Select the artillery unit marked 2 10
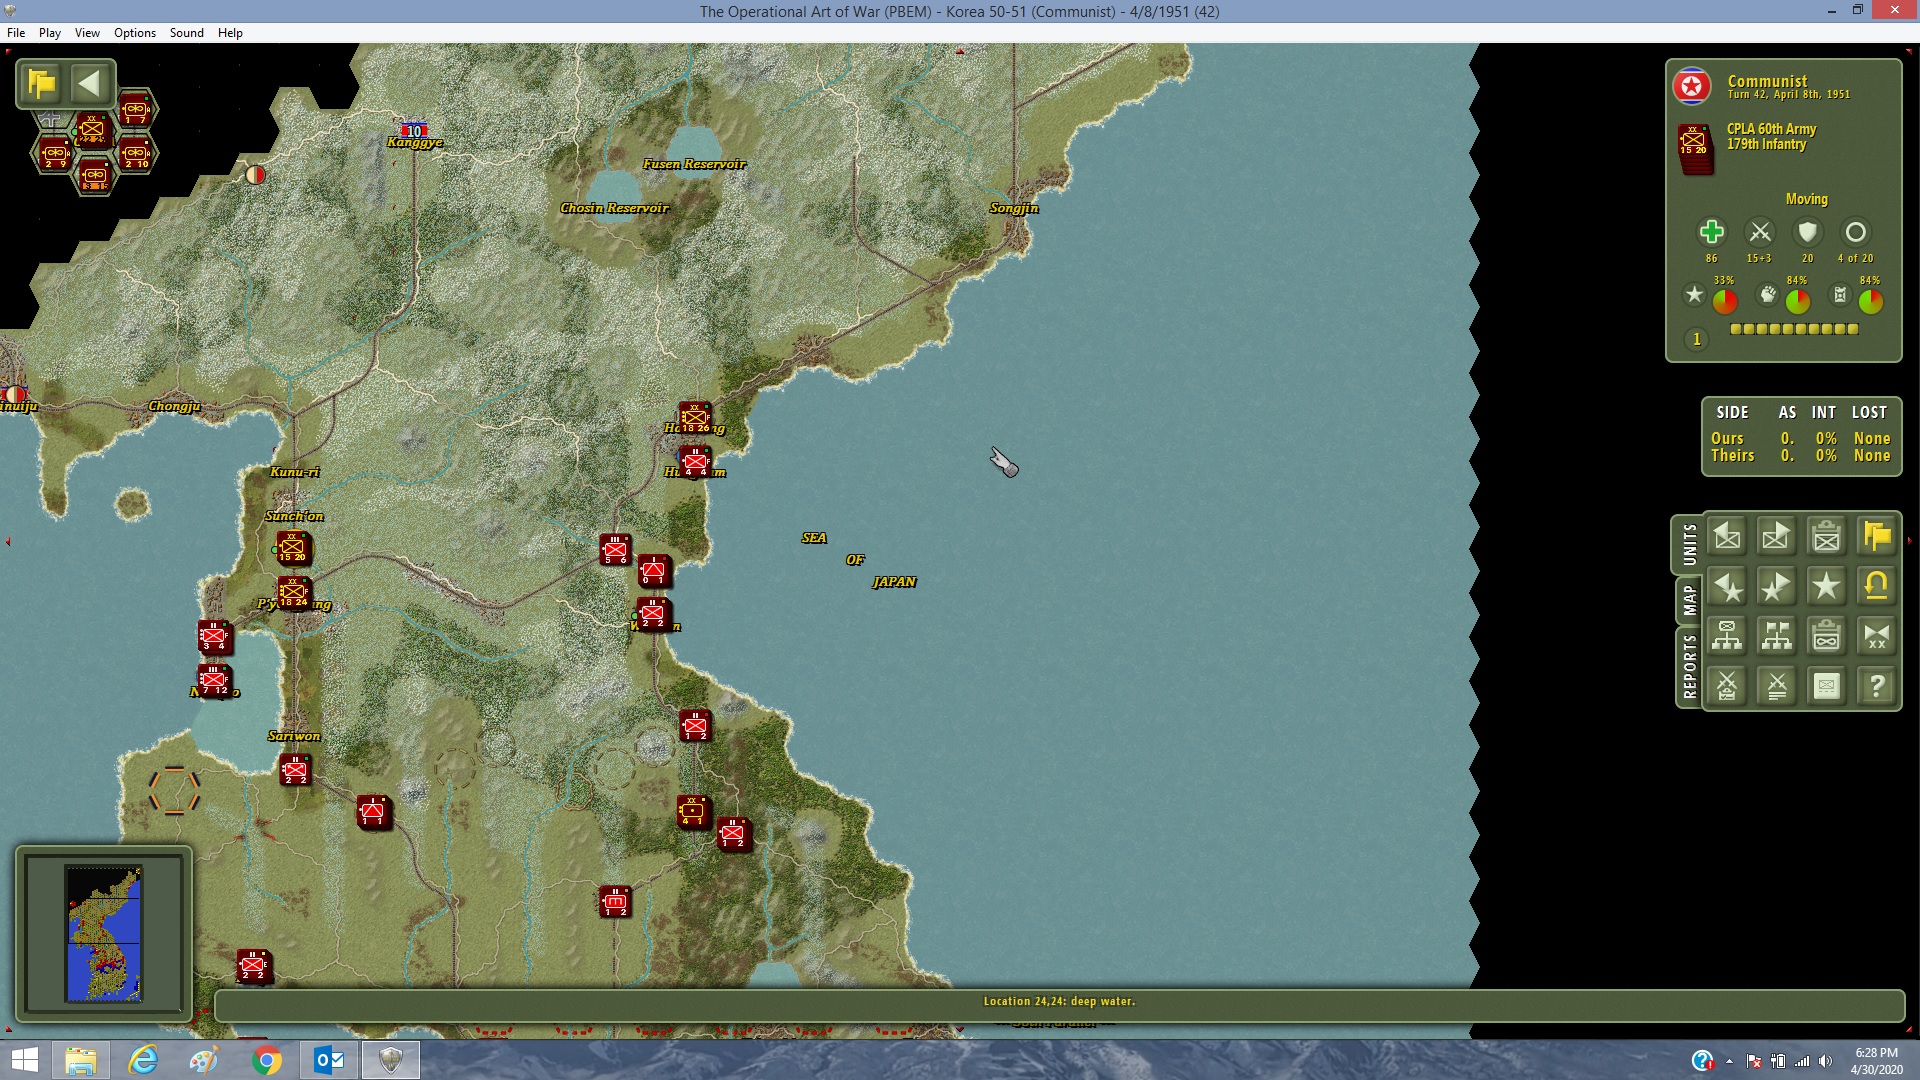Screen dimensions: 1920x1080 [135, 154]
